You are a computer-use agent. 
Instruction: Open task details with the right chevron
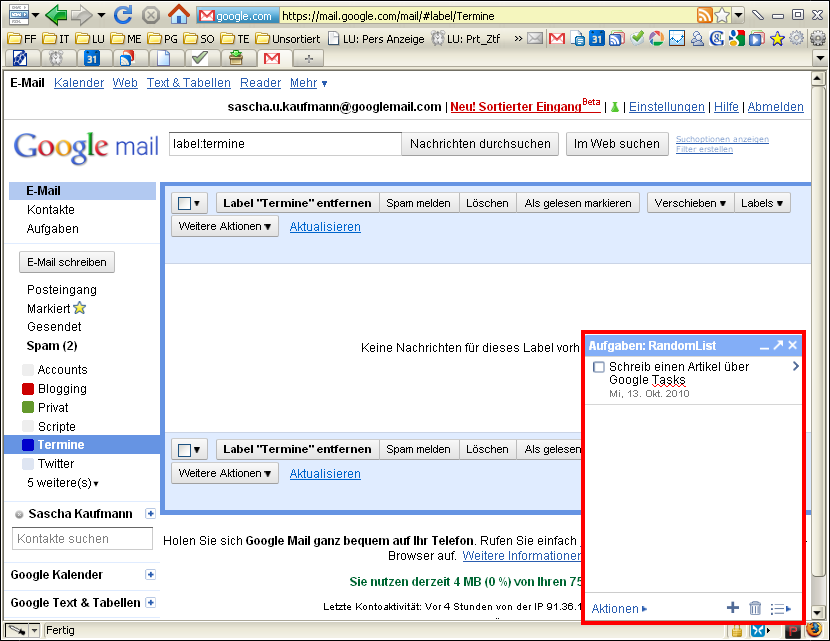pyautogui.click(x=796, y=366)
